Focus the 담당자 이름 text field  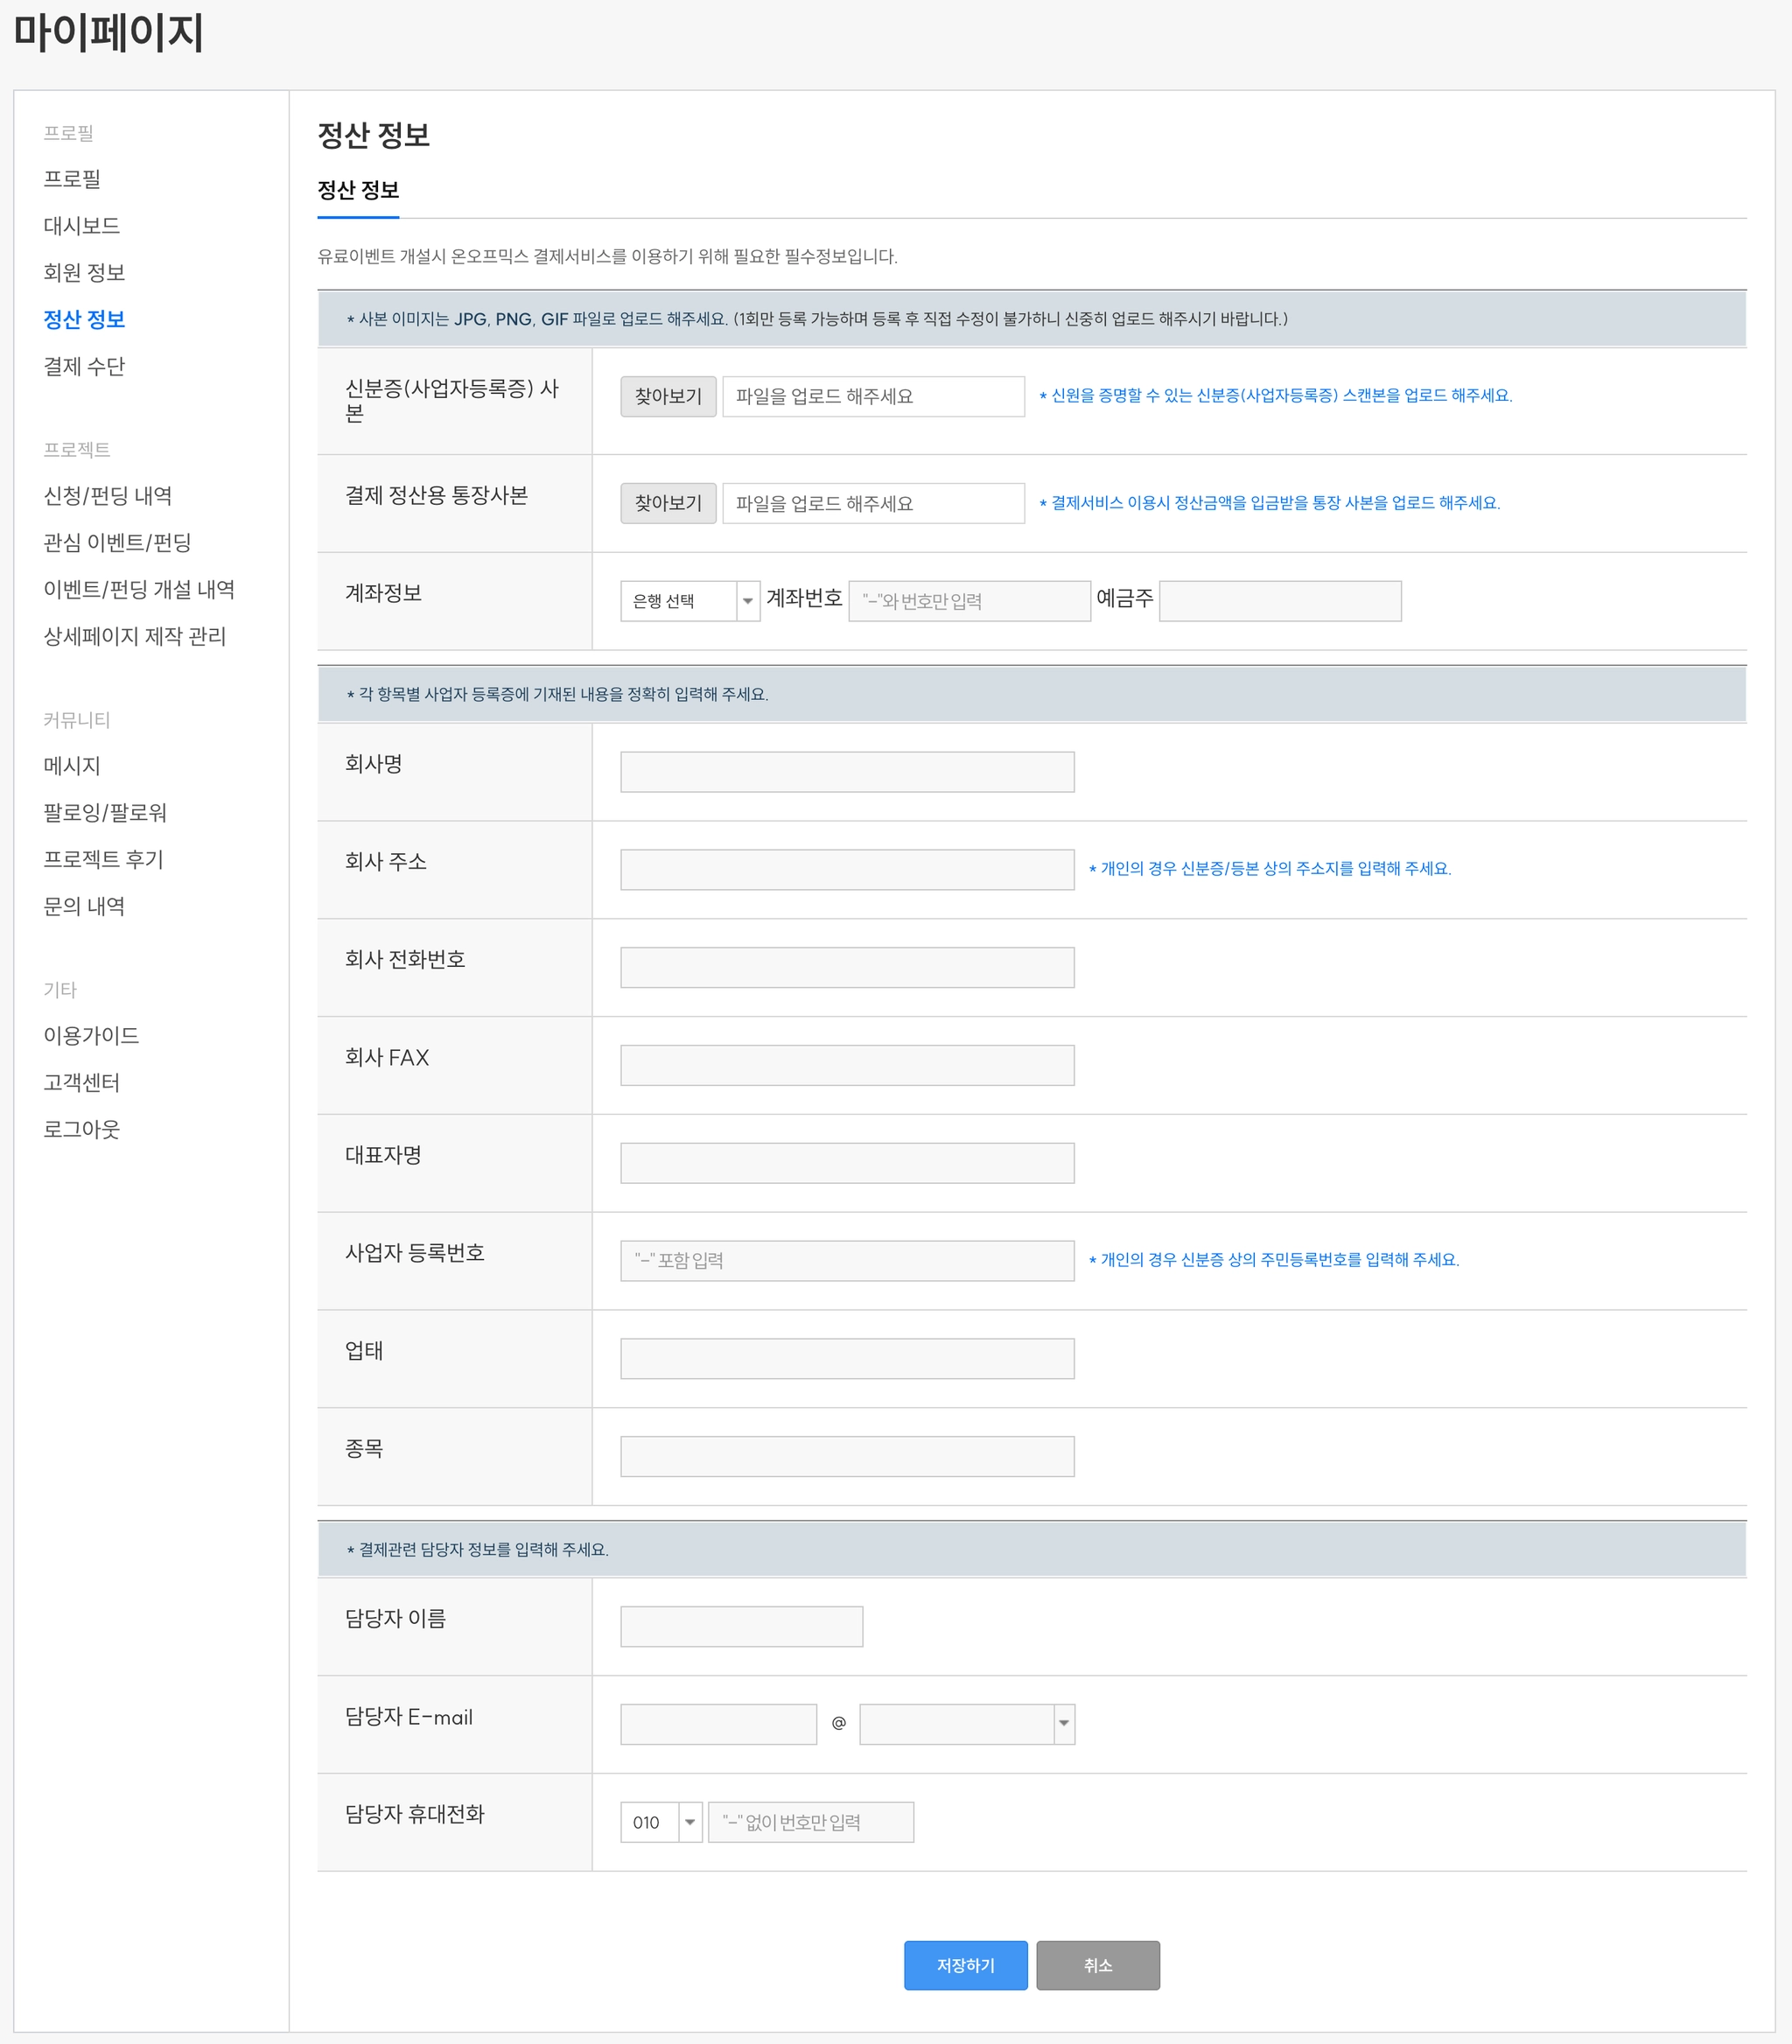741,1626
